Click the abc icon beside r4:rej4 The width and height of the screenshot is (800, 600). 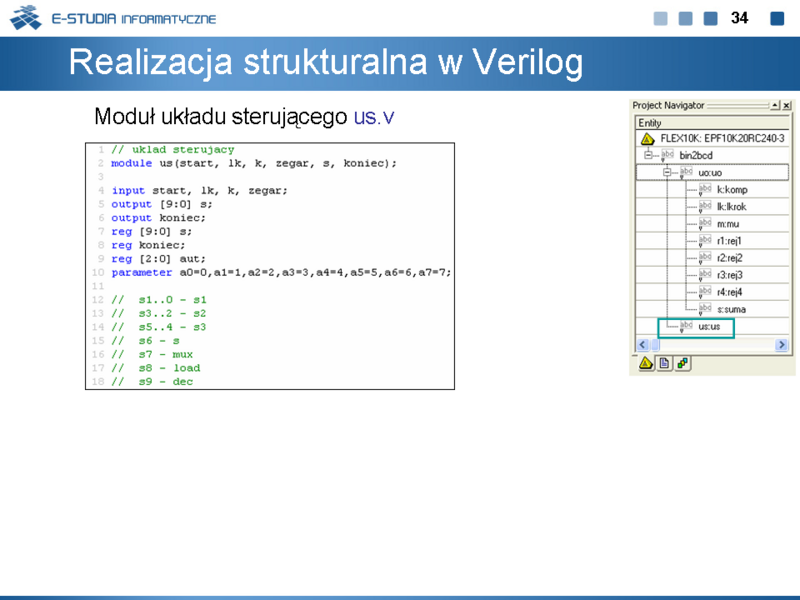(x=705, y=292)
